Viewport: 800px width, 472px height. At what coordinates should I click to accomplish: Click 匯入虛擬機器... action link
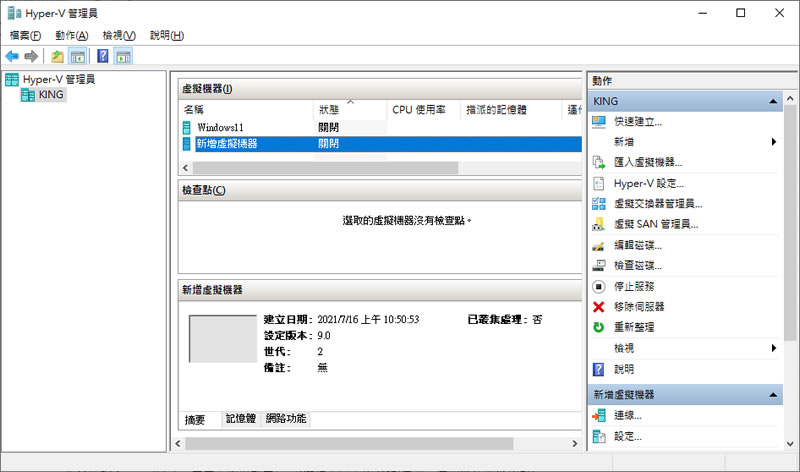pos(648,163)
